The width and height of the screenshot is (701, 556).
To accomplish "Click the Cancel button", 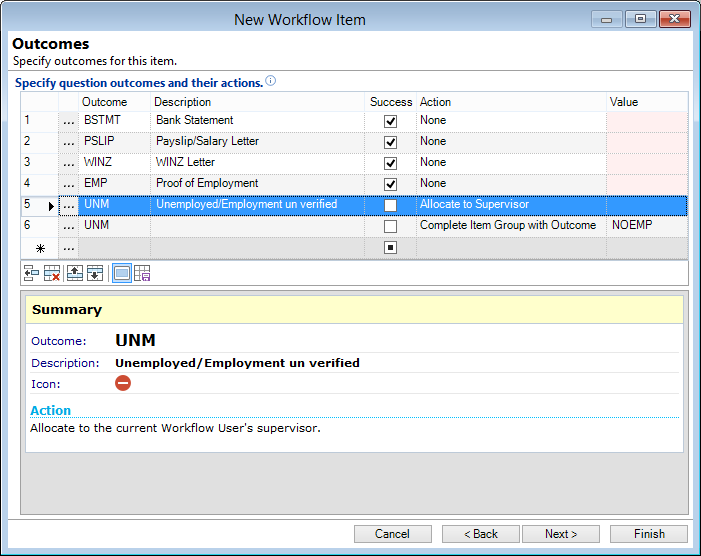I will pos(393,534).
